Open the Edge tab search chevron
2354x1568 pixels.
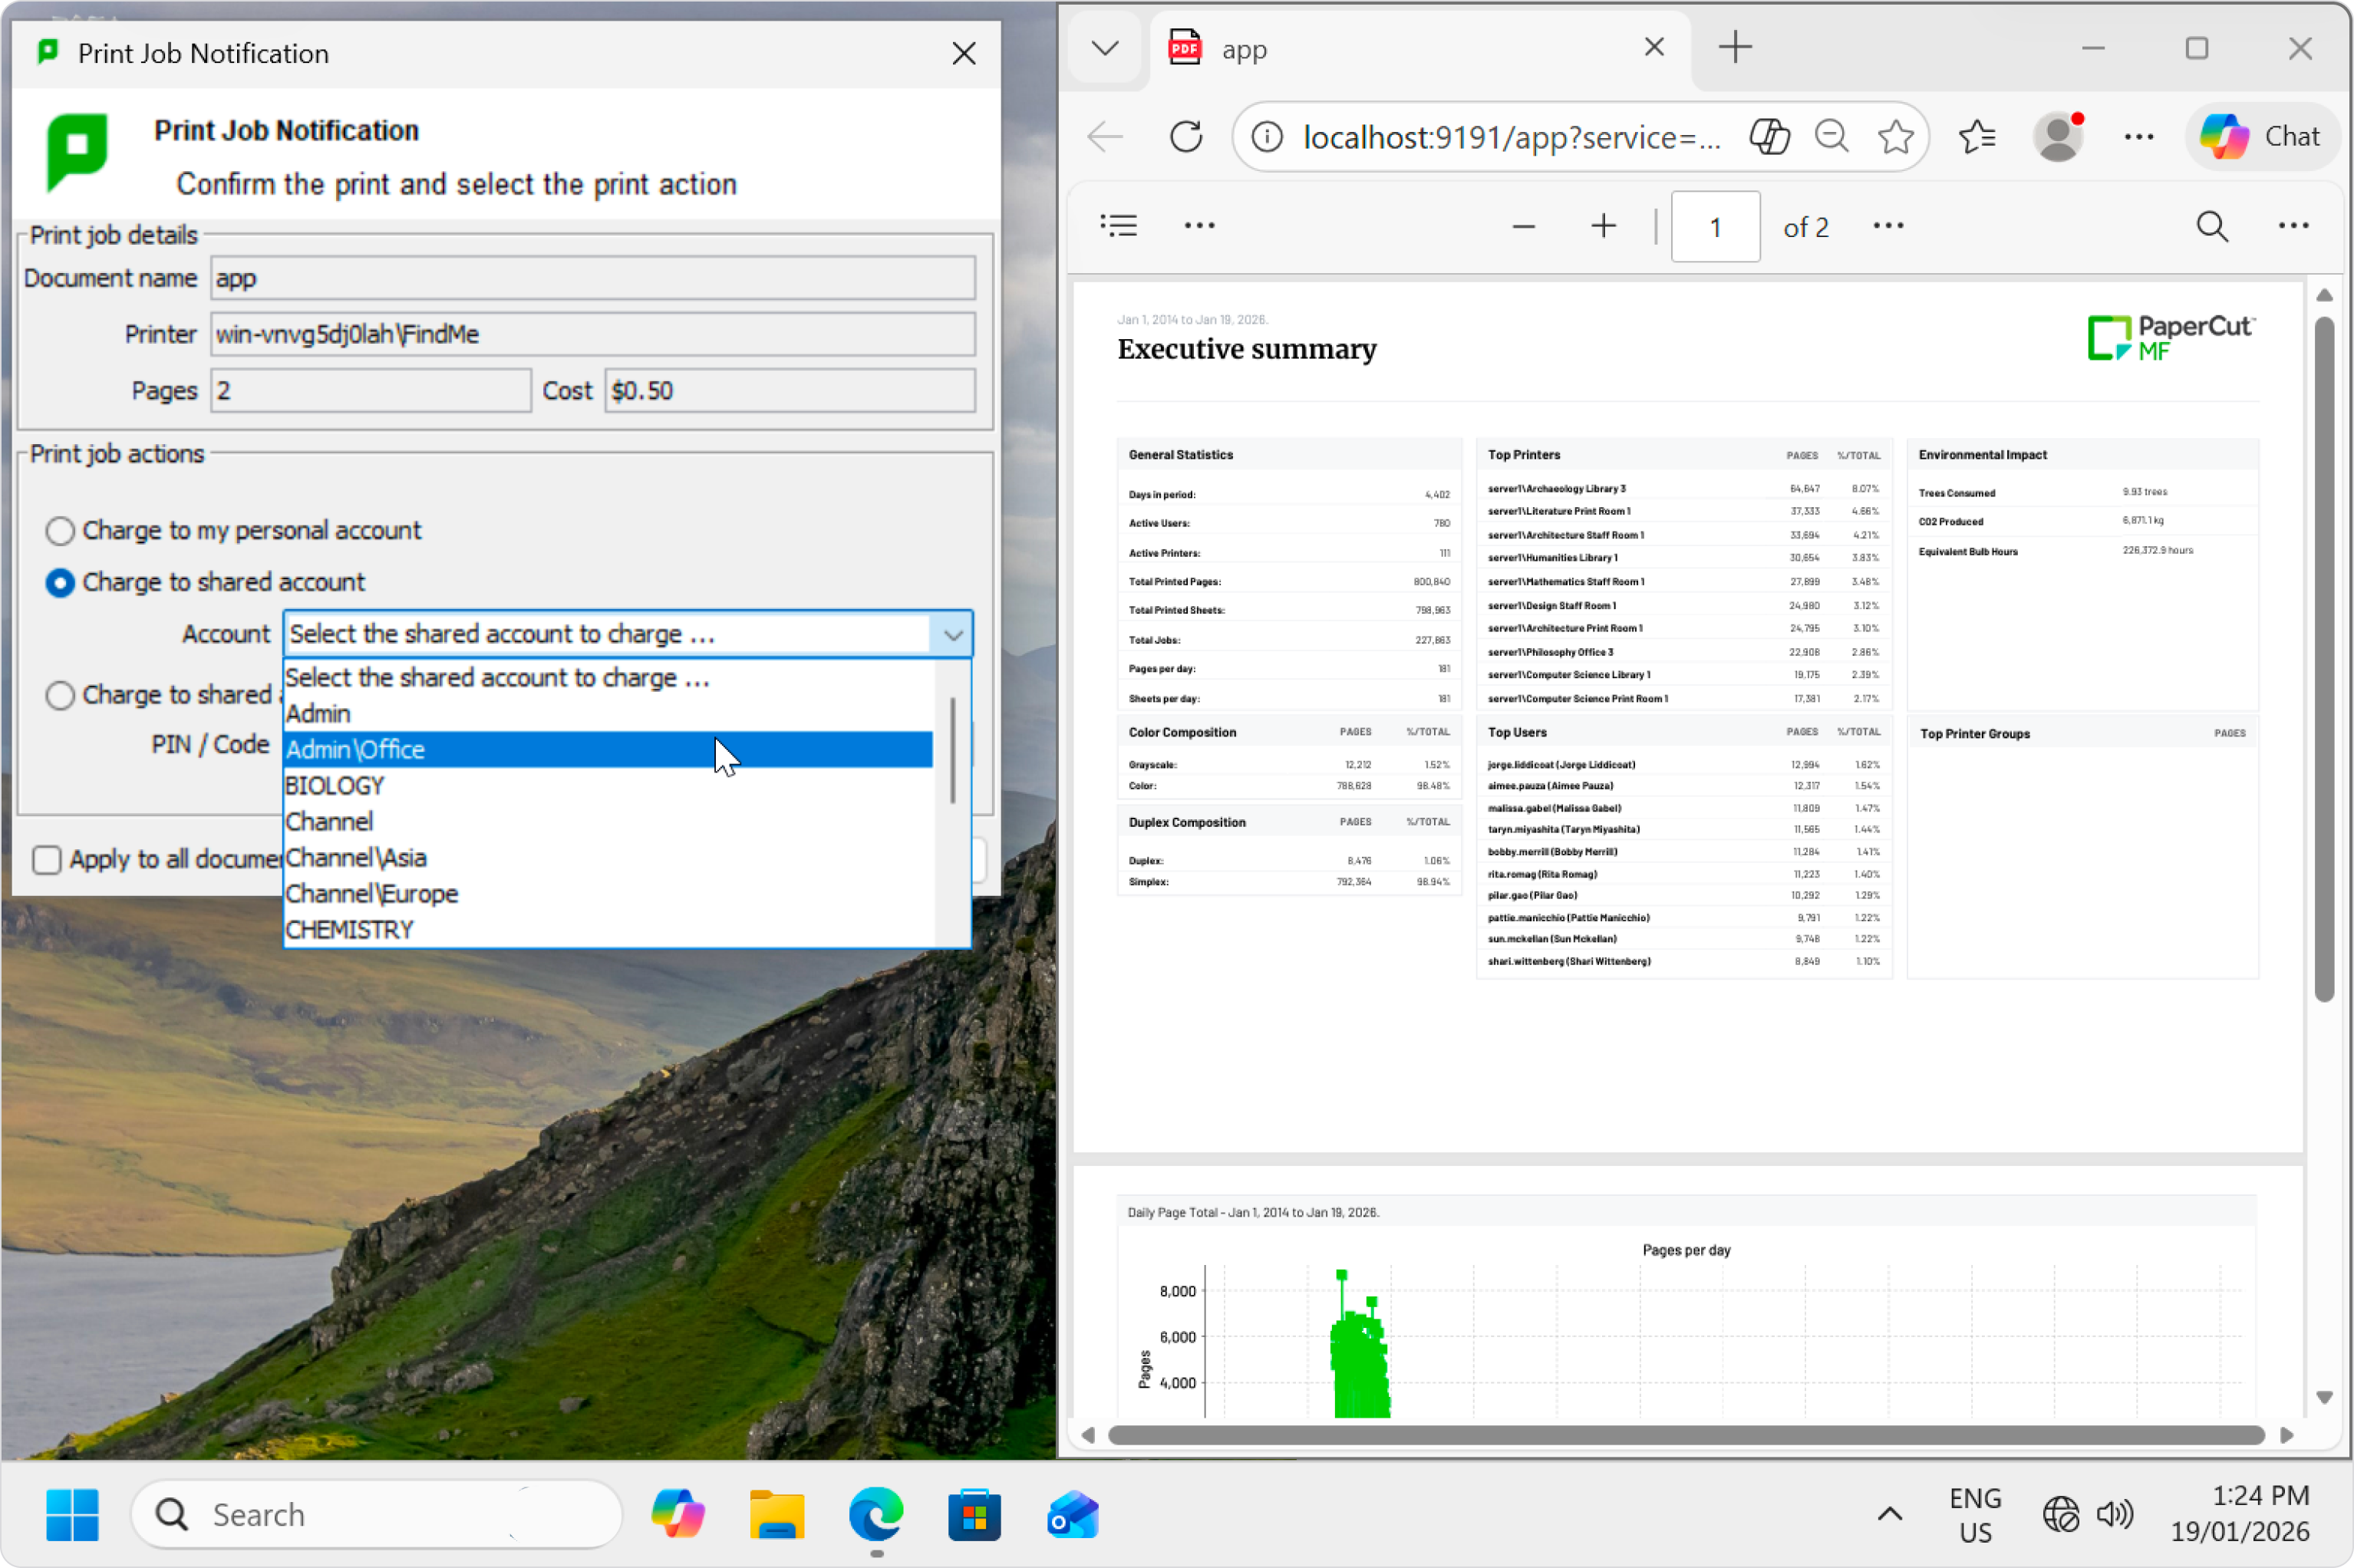(x=1104, y=47)
